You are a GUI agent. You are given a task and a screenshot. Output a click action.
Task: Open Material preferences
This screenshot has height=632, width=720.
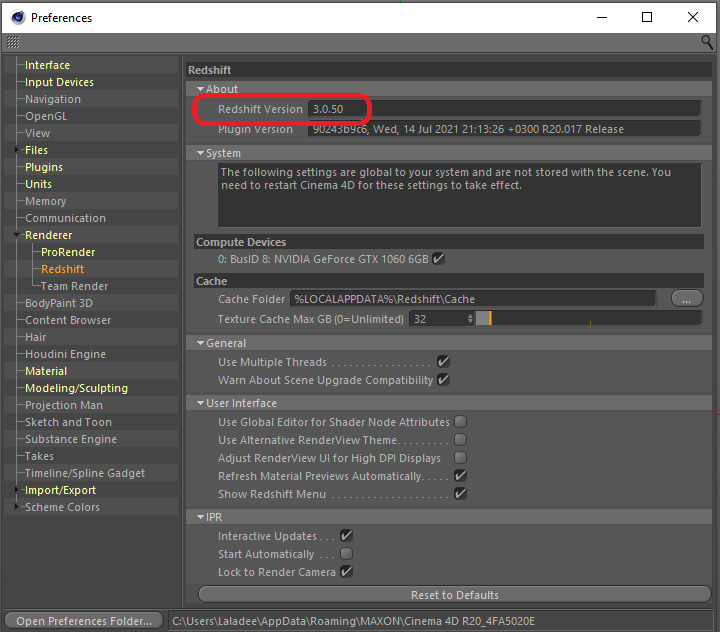pyautogui.click(x=46, y=371)
